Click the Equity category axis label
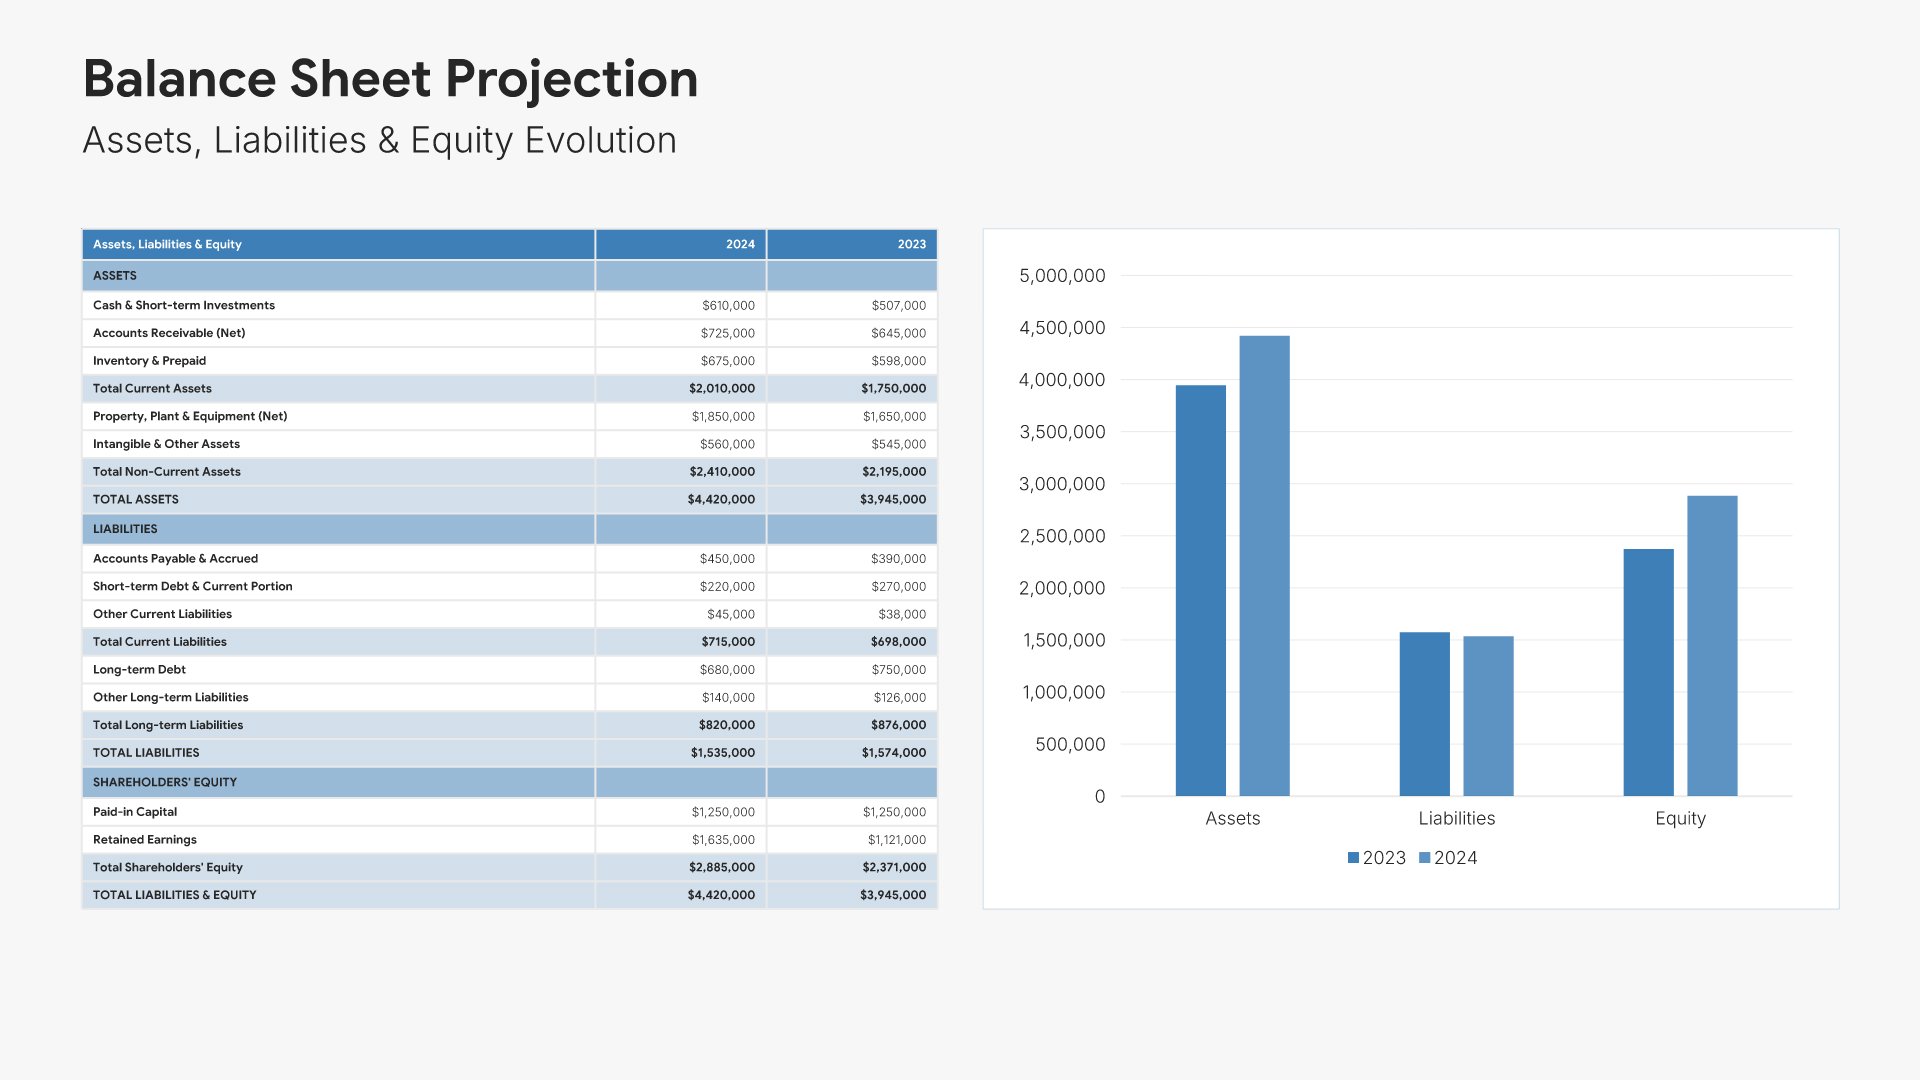Viewport: 1920px width, 1080px height. (1680, 818)
